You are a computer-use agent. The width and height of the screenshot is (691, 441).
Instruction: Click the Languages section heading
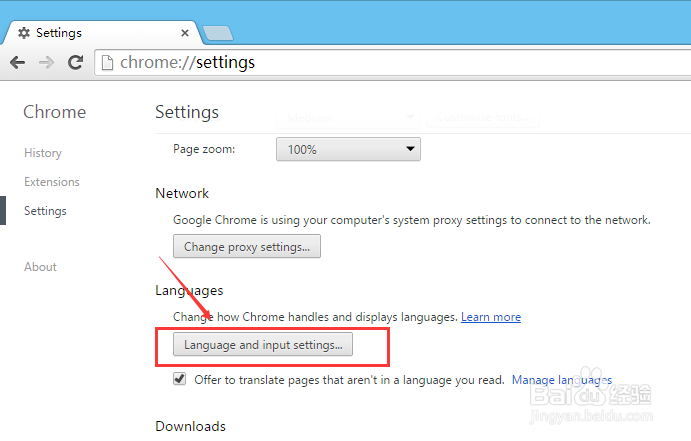(x=189, y=291)
